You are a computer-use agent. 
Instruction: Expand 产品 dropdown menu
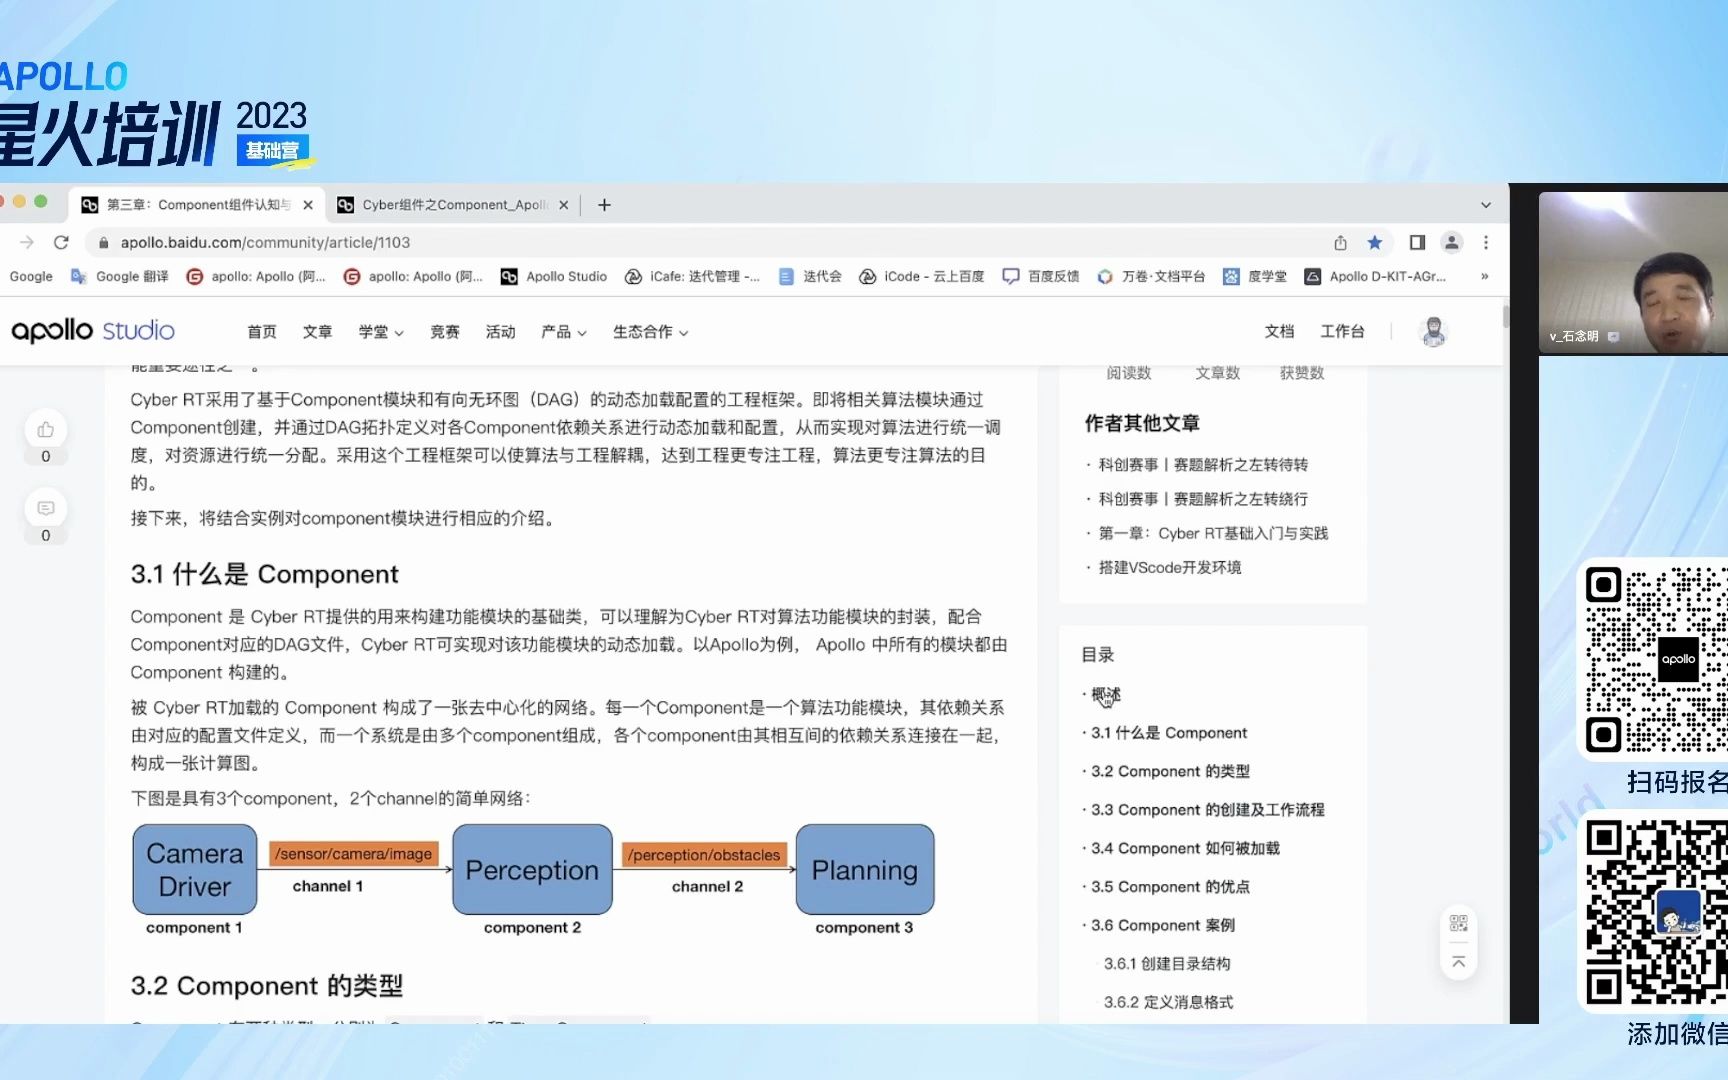564,332
